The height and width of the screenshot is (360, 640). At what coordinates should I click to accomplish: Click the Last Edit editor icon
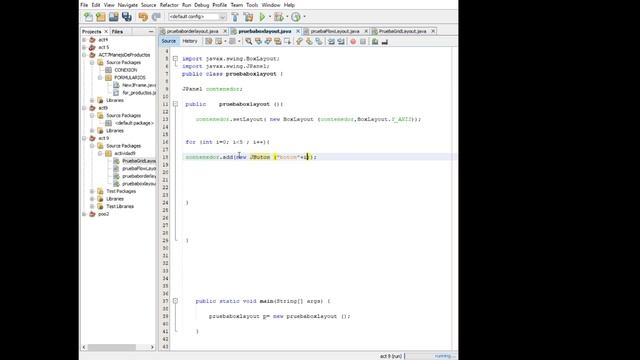click(209, 41)
